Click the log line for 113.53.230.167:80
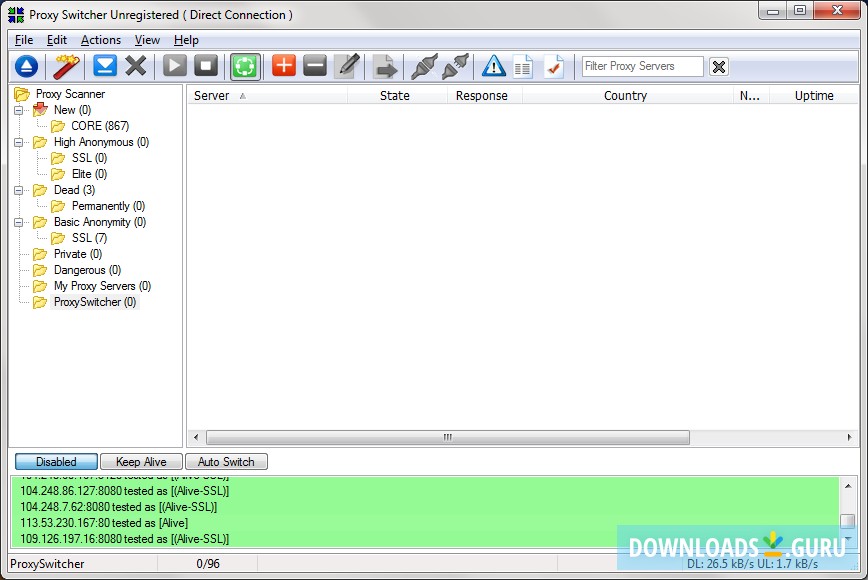 (104, 523)
